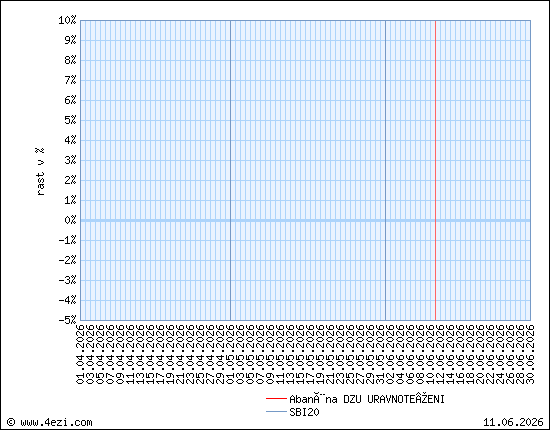Click the red Abančna DZU legend line

pyautogui.click(x=276, y=399)
